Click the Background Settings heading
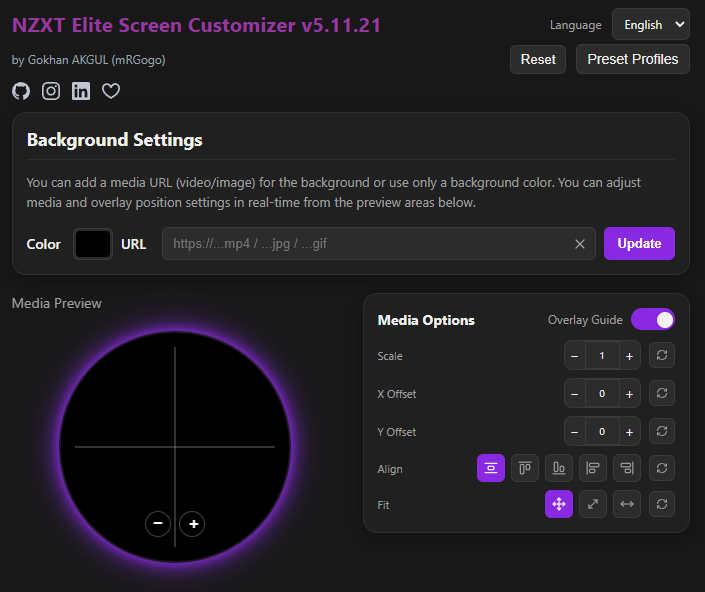 [x=115, y=140]
